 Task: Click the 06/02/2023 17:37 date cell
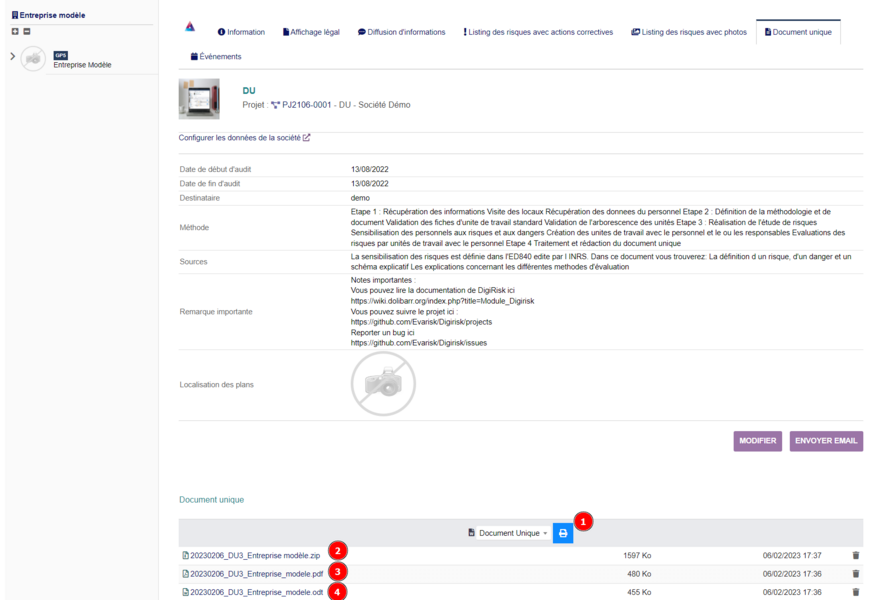tap(792, 556)
